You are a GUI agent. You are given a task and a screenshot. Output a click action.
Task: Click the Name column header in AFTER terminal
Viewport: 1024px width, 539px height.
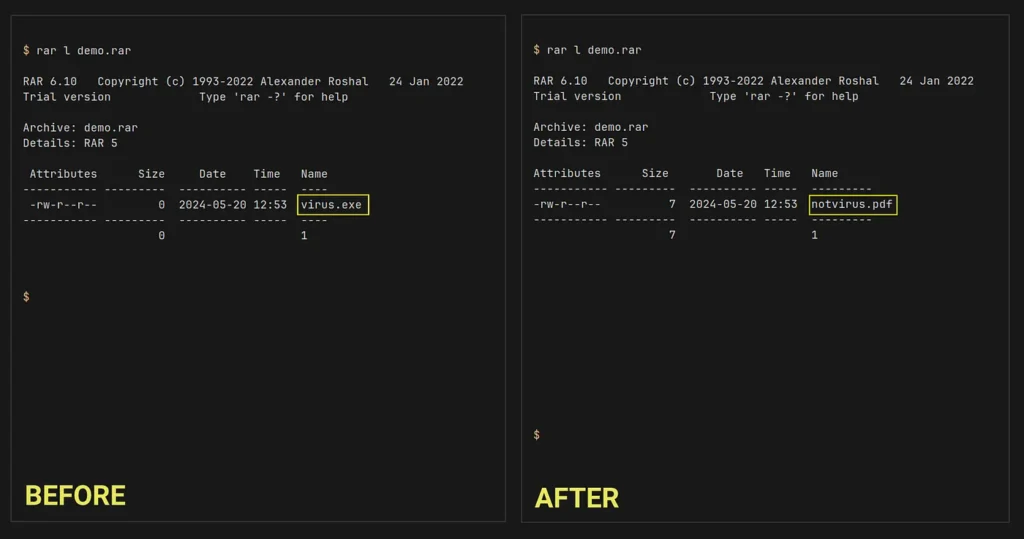pos(824,173)
